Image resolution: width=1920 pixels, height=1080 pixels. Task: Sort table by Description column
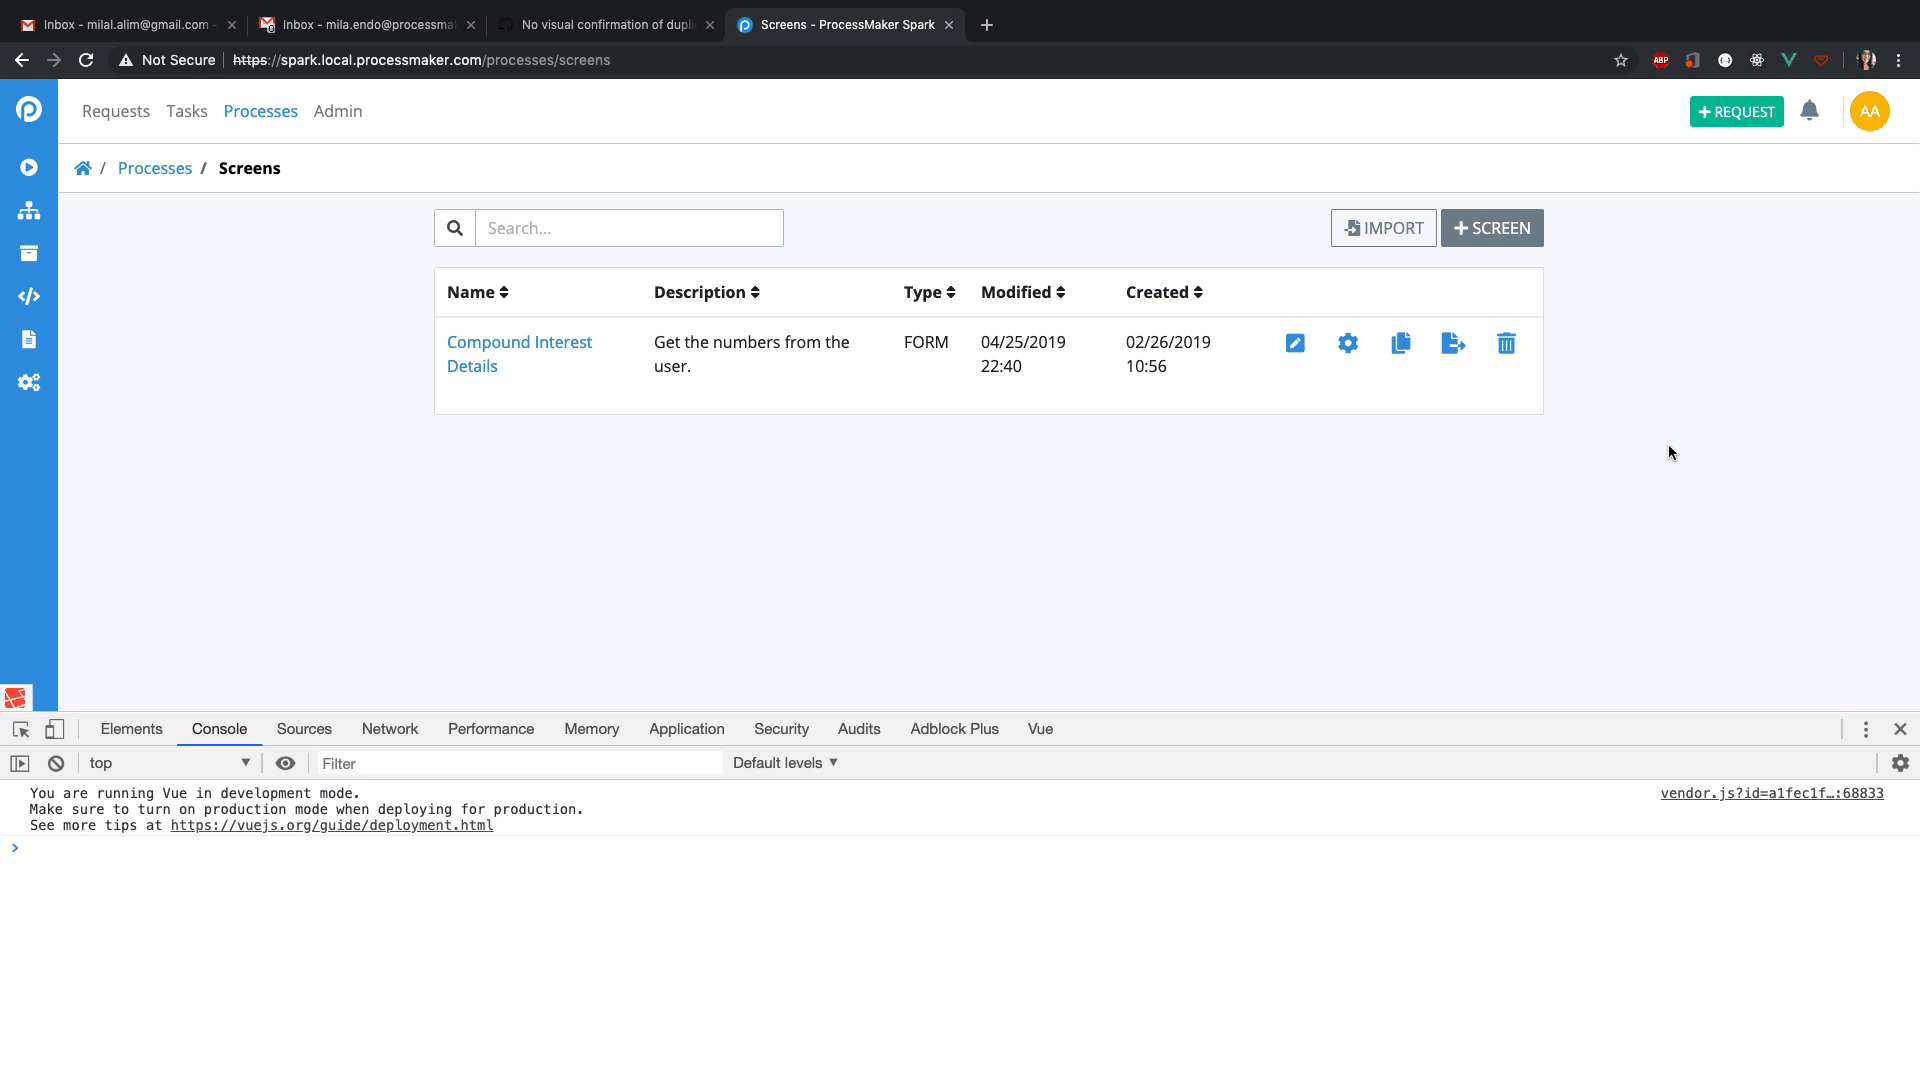point(706,292)
